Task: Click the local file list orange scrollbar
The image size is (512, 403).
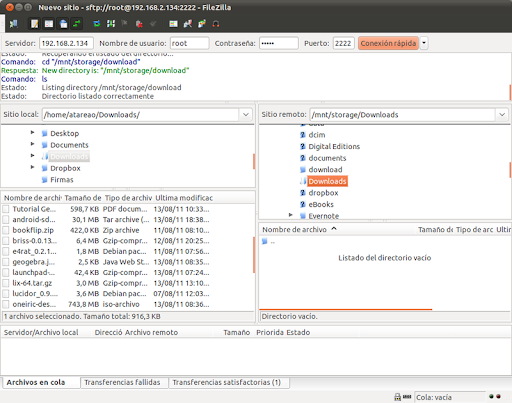Action: pos(254,255)
